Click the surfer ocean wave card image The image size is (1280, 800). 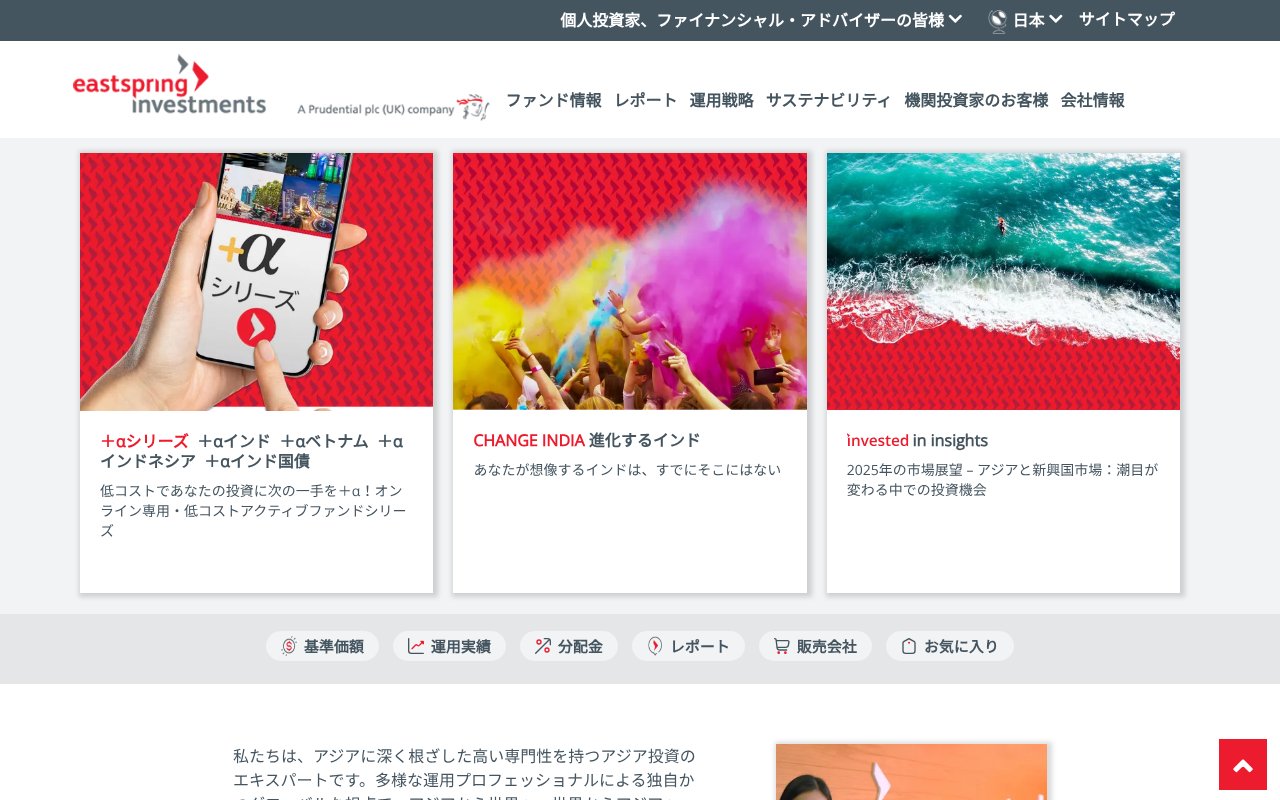(x=1003, y=281)
